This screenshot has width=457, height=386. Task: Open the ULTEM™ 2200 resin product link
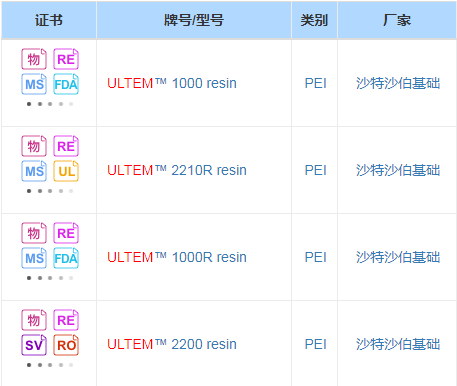[172, 344]
